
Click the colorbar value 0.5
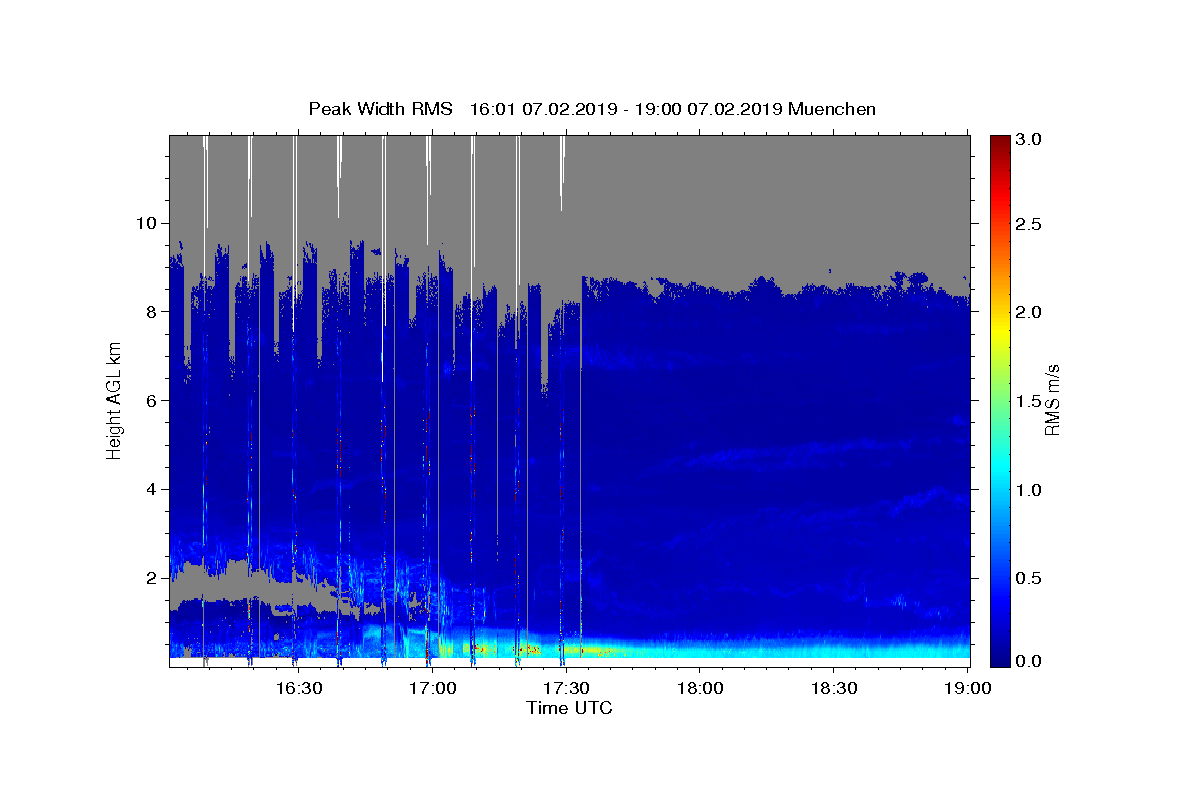1029,578
